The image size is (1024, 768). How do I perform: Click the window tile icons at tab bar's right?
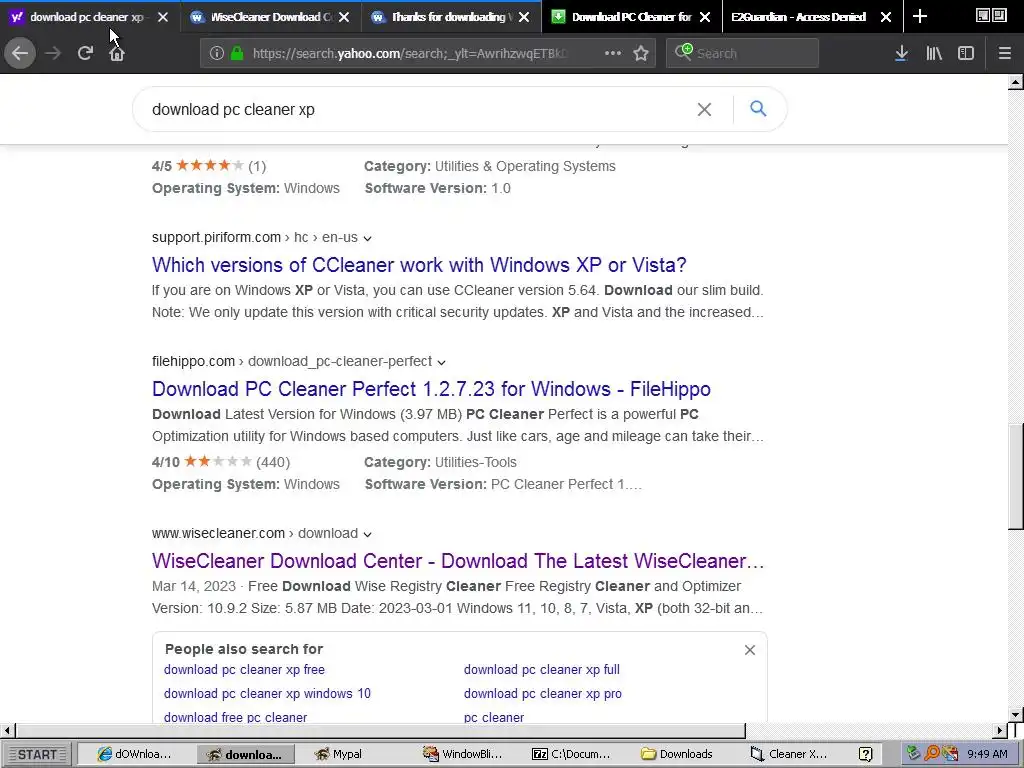[x=991, y=16]
